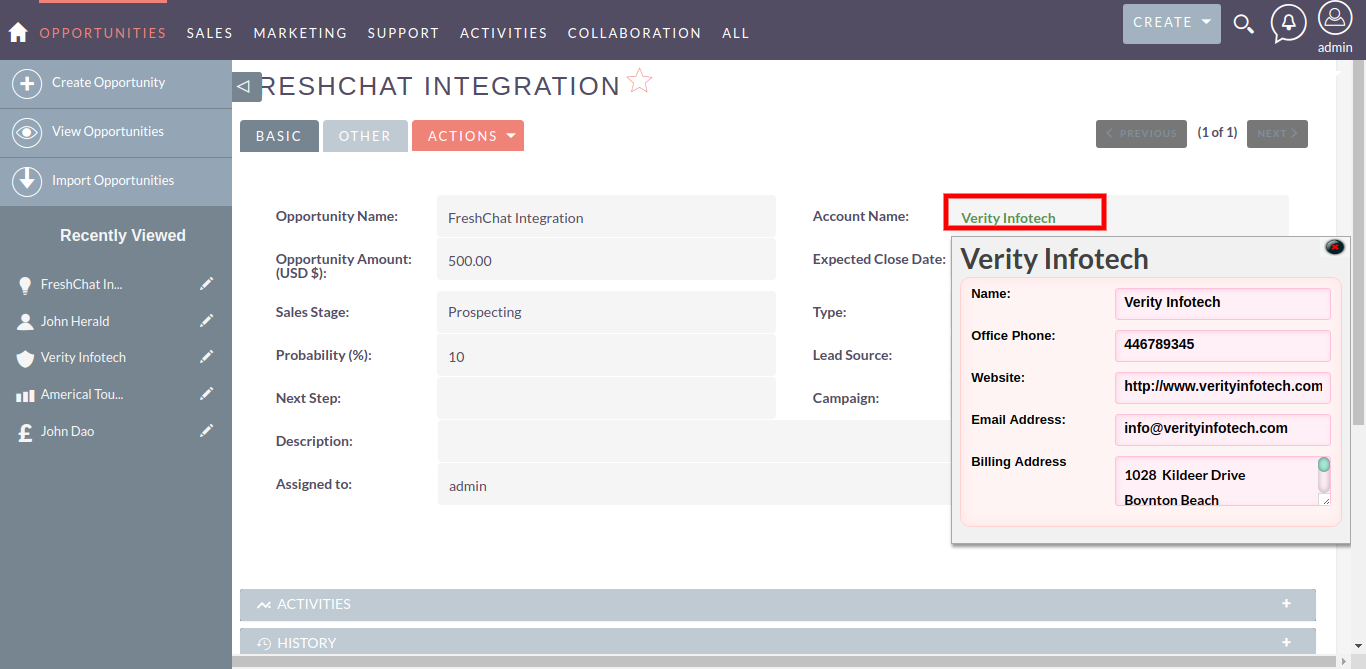The image size is (1366, 669).
Task: Open the CREATE dropdown
Action: click(x=1171, y=23)
